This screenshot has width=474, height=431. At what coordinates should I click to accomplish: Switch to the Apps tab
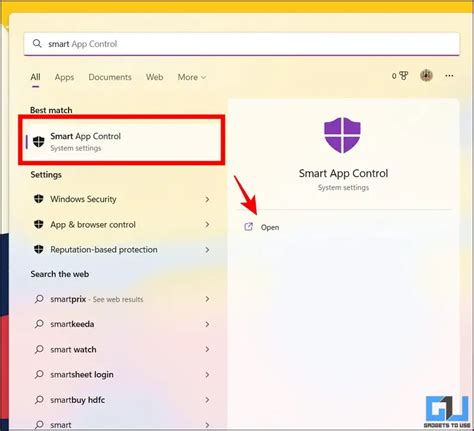pyautogui.click(x=64, y=77)
